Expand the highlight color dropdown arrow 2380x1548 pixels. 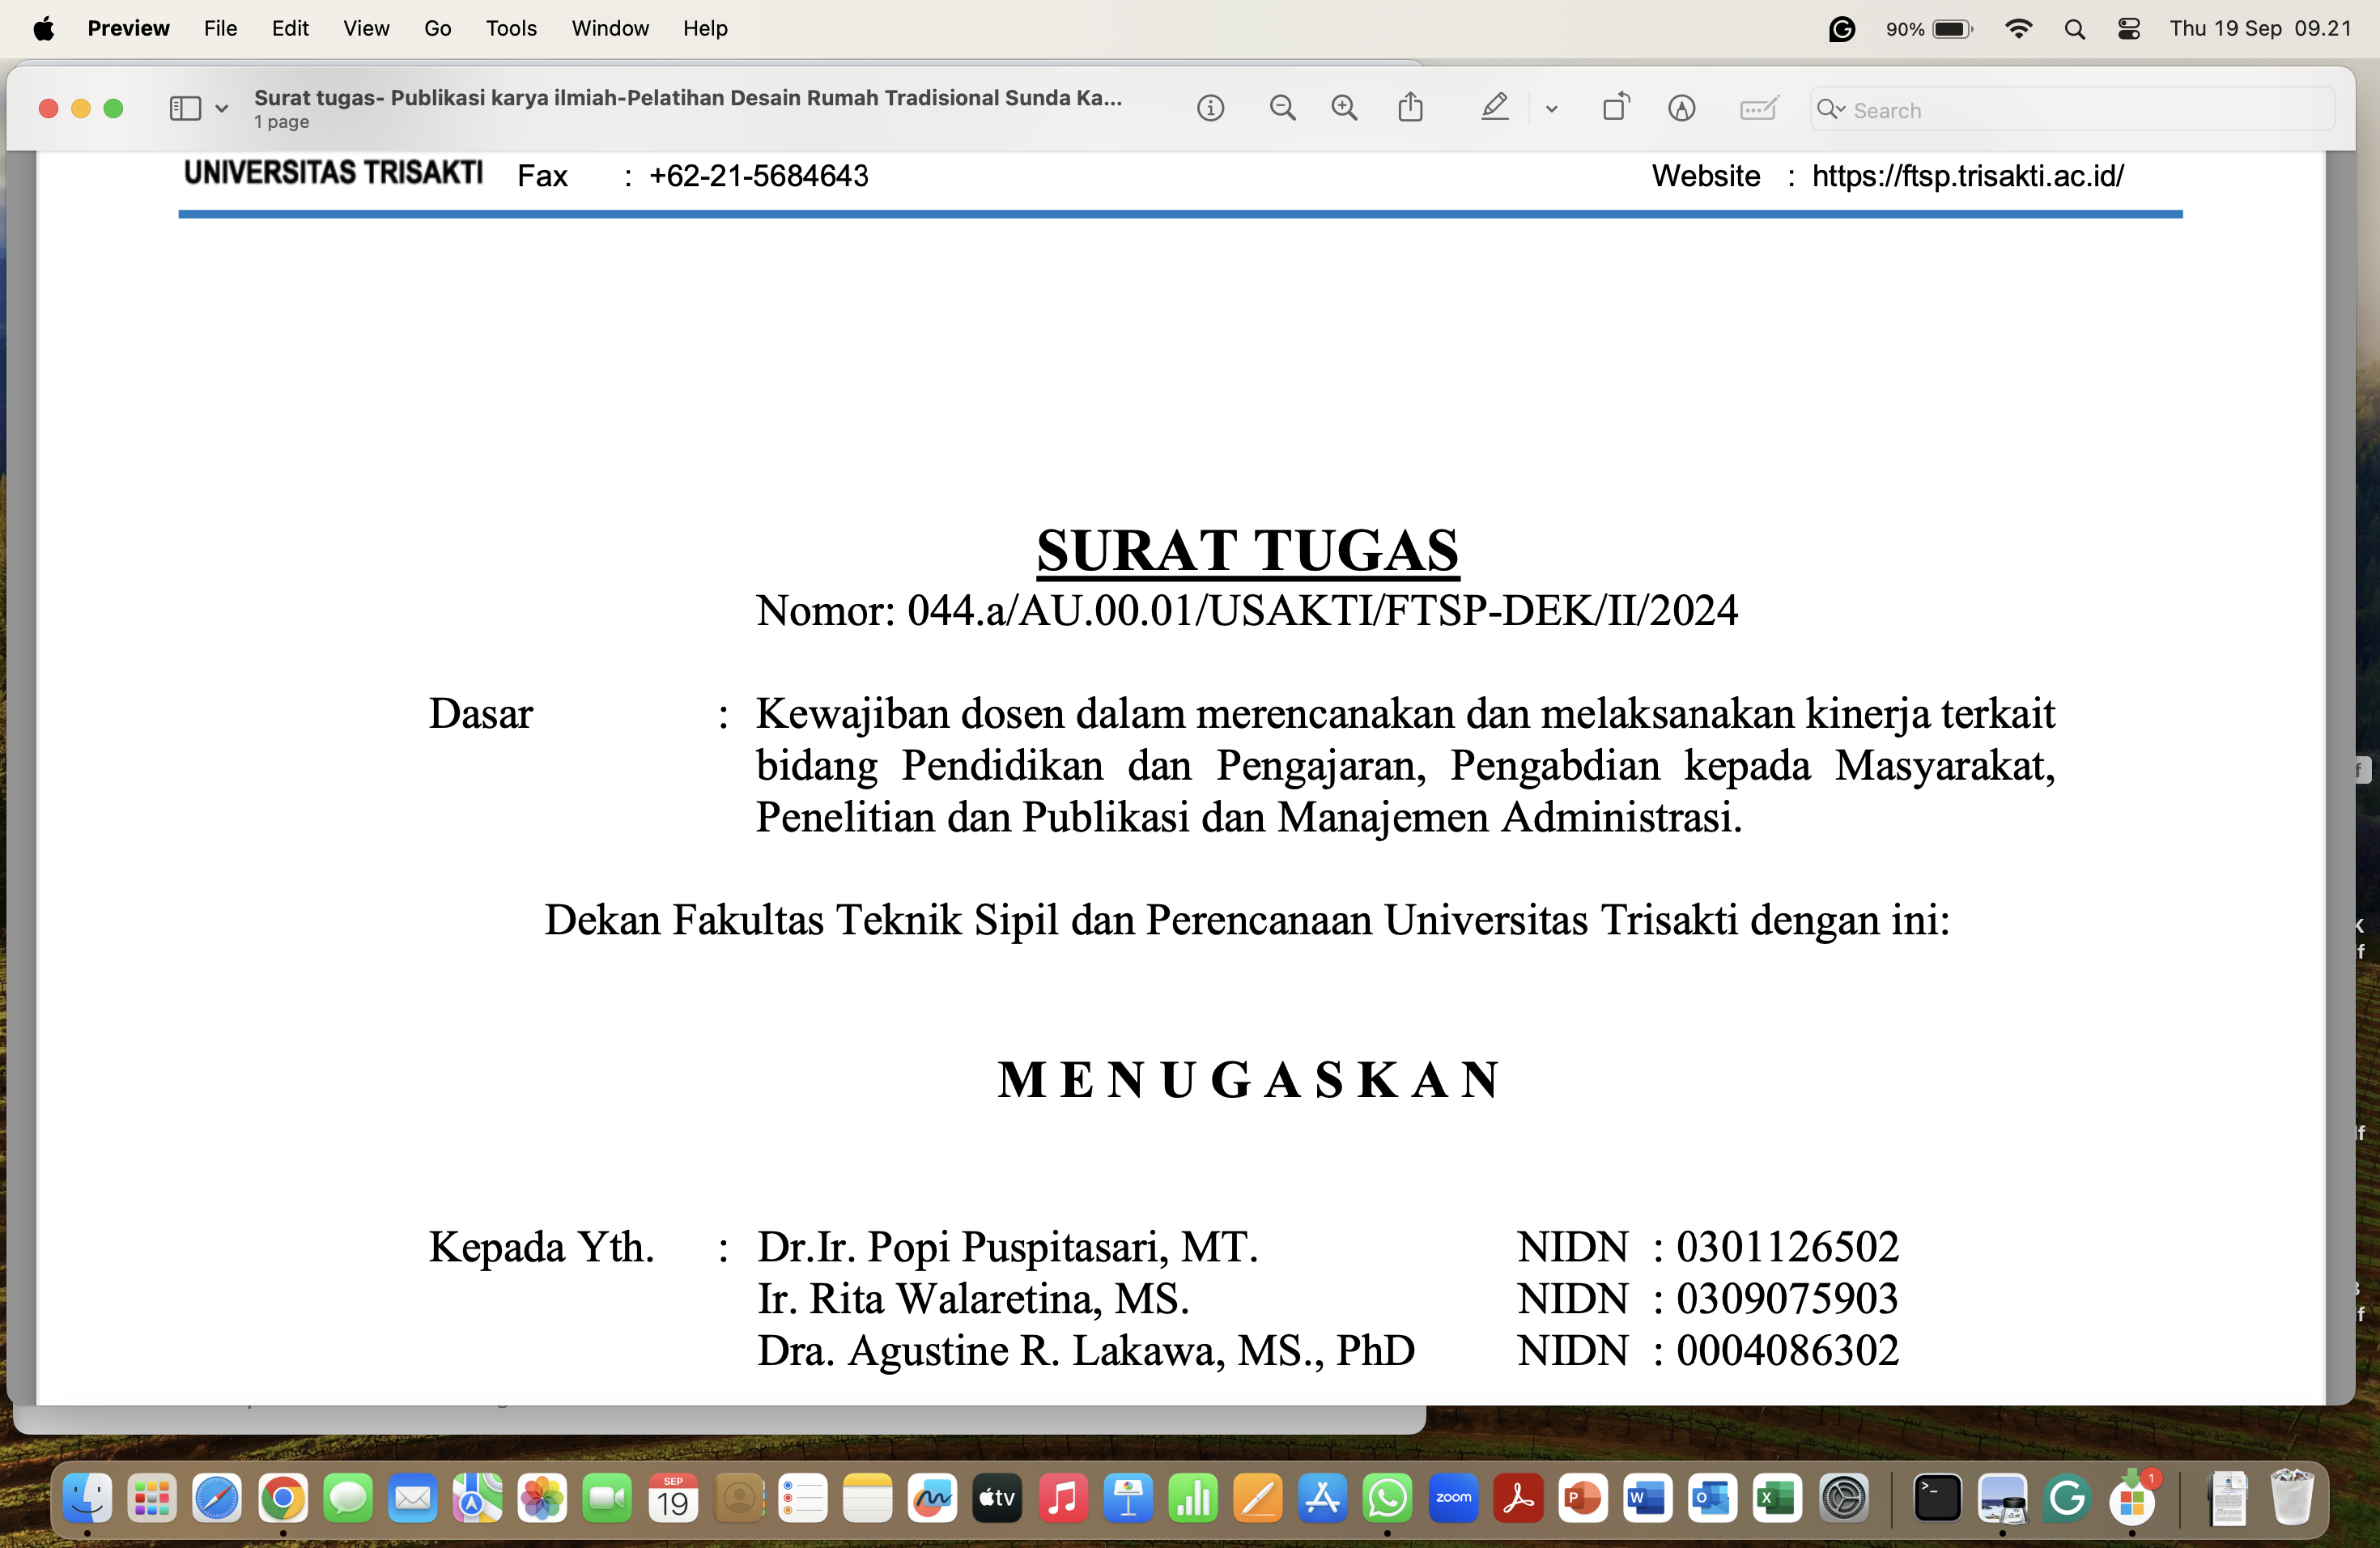[1551, 109]
